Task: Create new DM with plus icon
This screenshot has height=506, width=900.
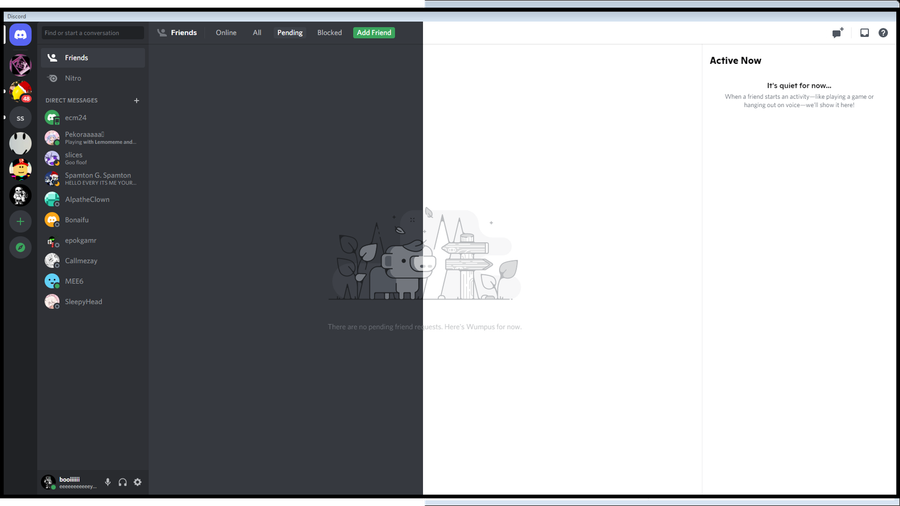Action: click(137, 100)
